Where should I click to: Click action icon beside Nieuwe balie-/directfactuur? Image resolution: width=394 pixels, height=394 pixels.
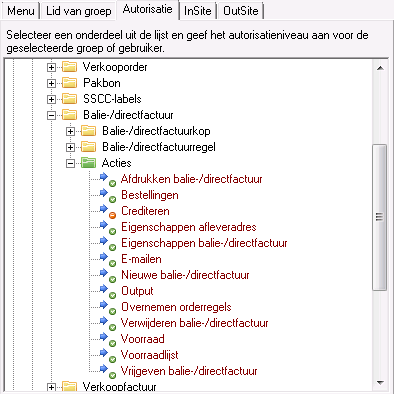pyautogui.click(x=108, y=276)
